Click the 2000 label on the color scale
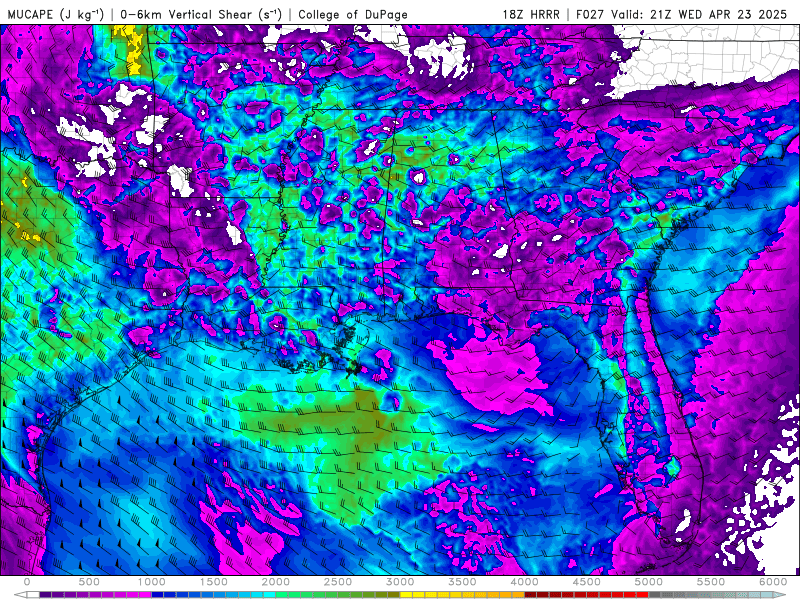The image size is (800, 600). (276, 582)
